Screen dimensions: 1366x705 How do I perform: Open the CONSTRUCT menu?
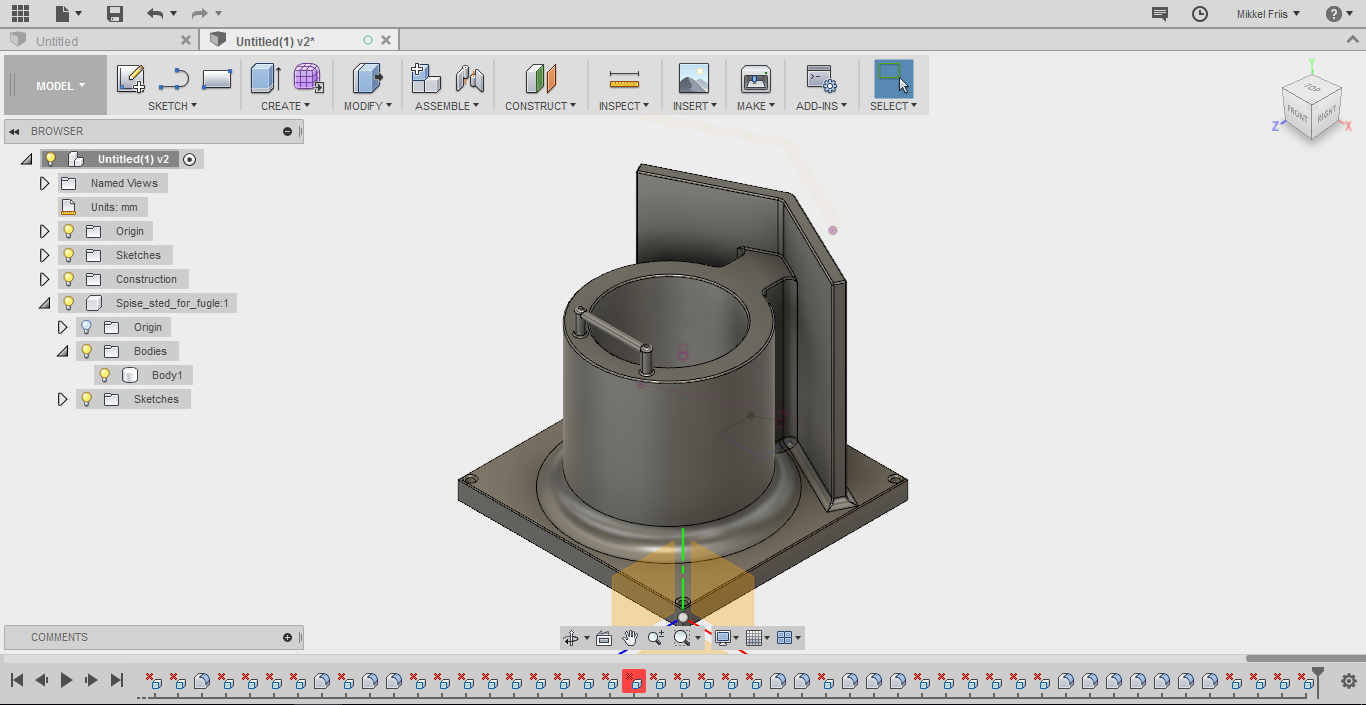[x=540, y=106]
